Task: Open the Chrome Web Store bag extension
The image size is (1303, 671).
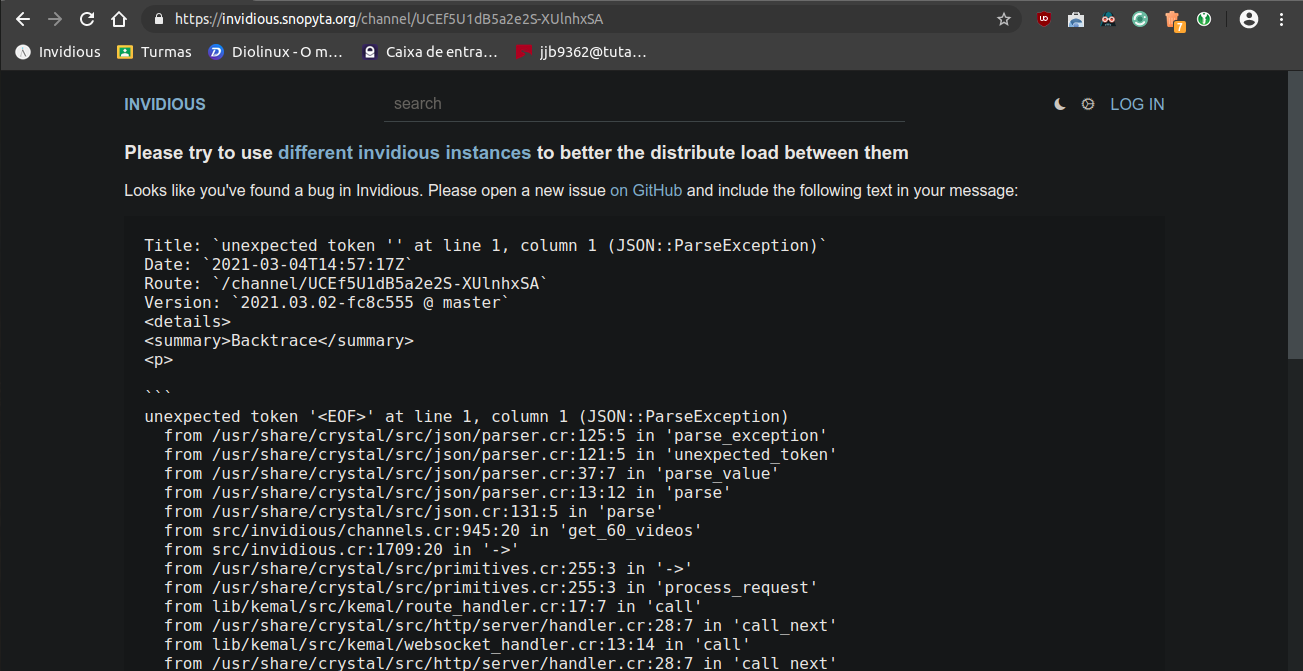Action: [x=1076, y=19]
